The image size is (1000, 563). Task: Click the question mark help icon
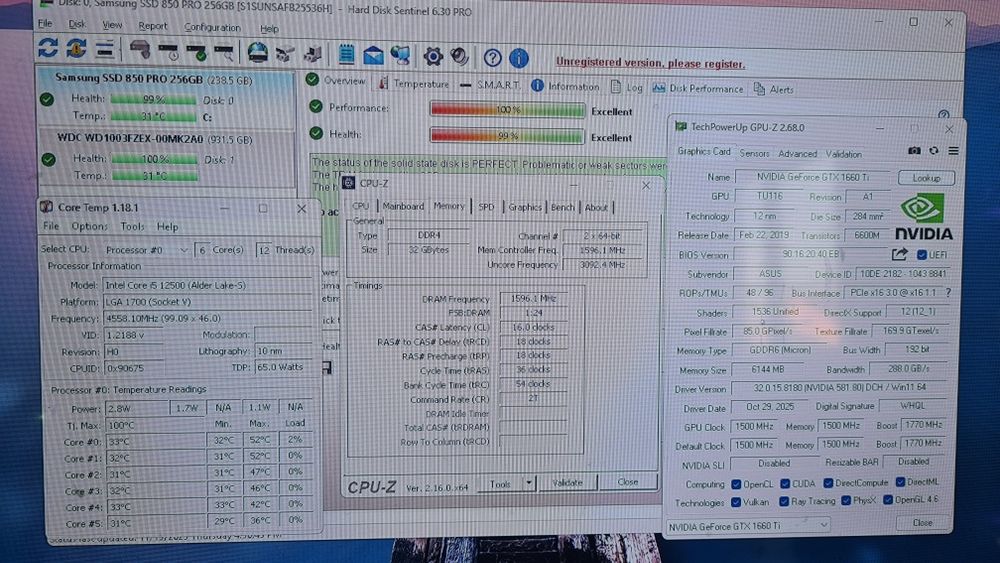pos(492,58)
